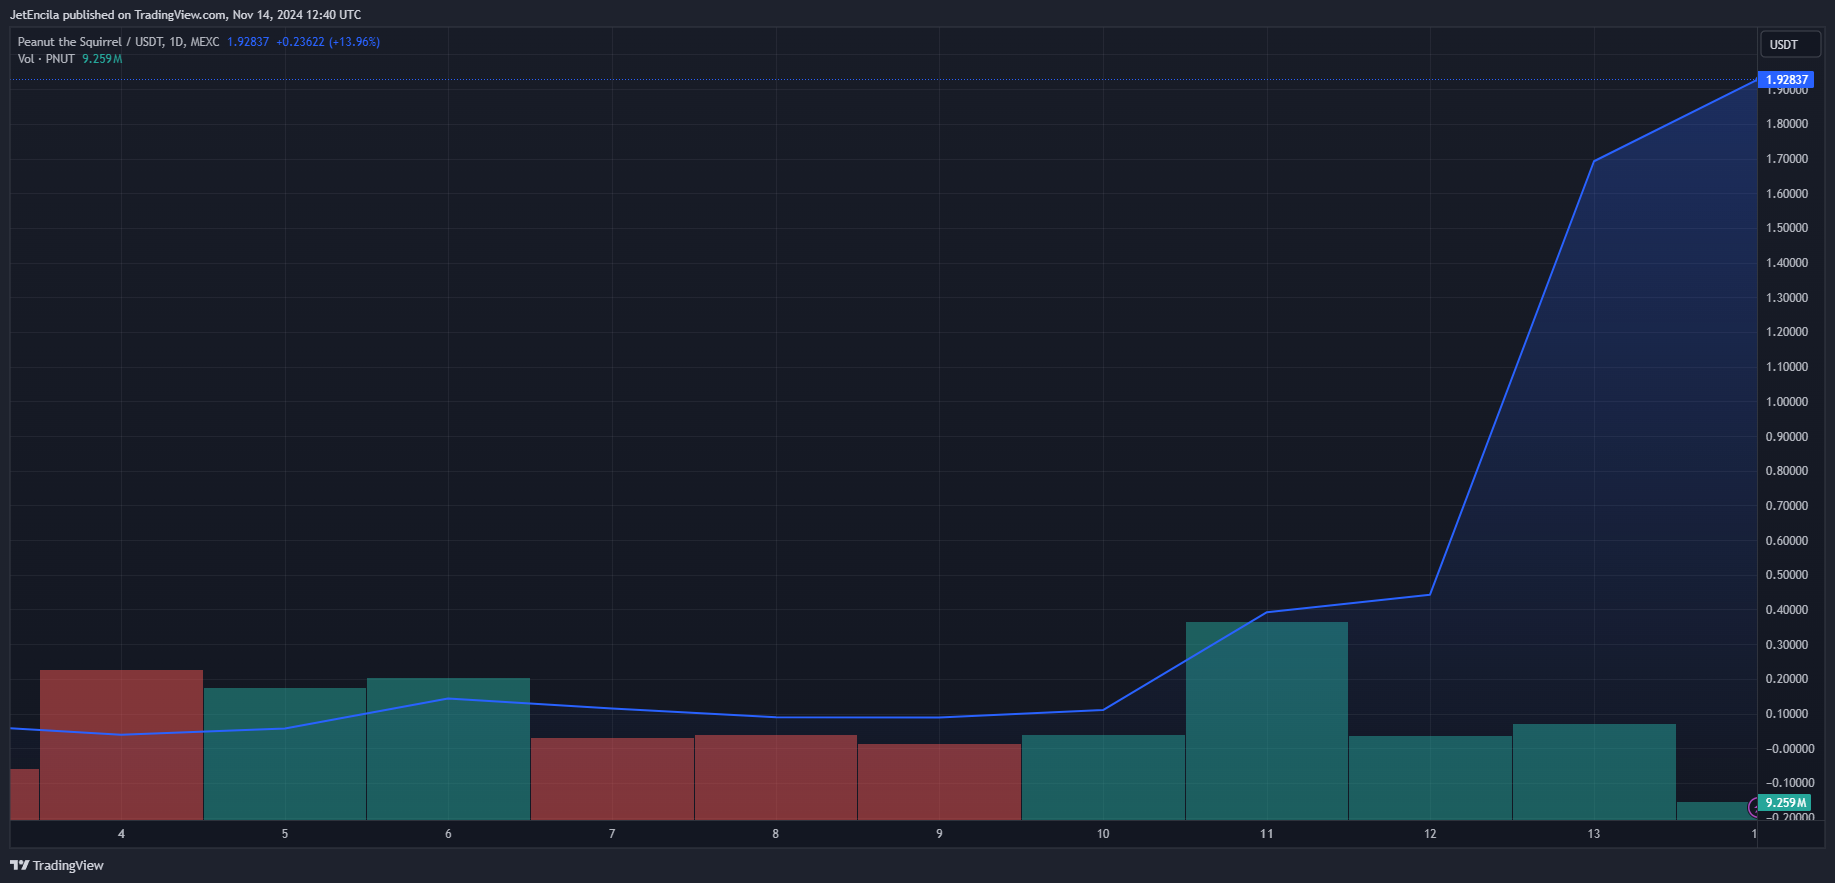Viewport: 1835px width, 883px height.
Task: Click date label 5 on time axis
Action: (285, 834)
